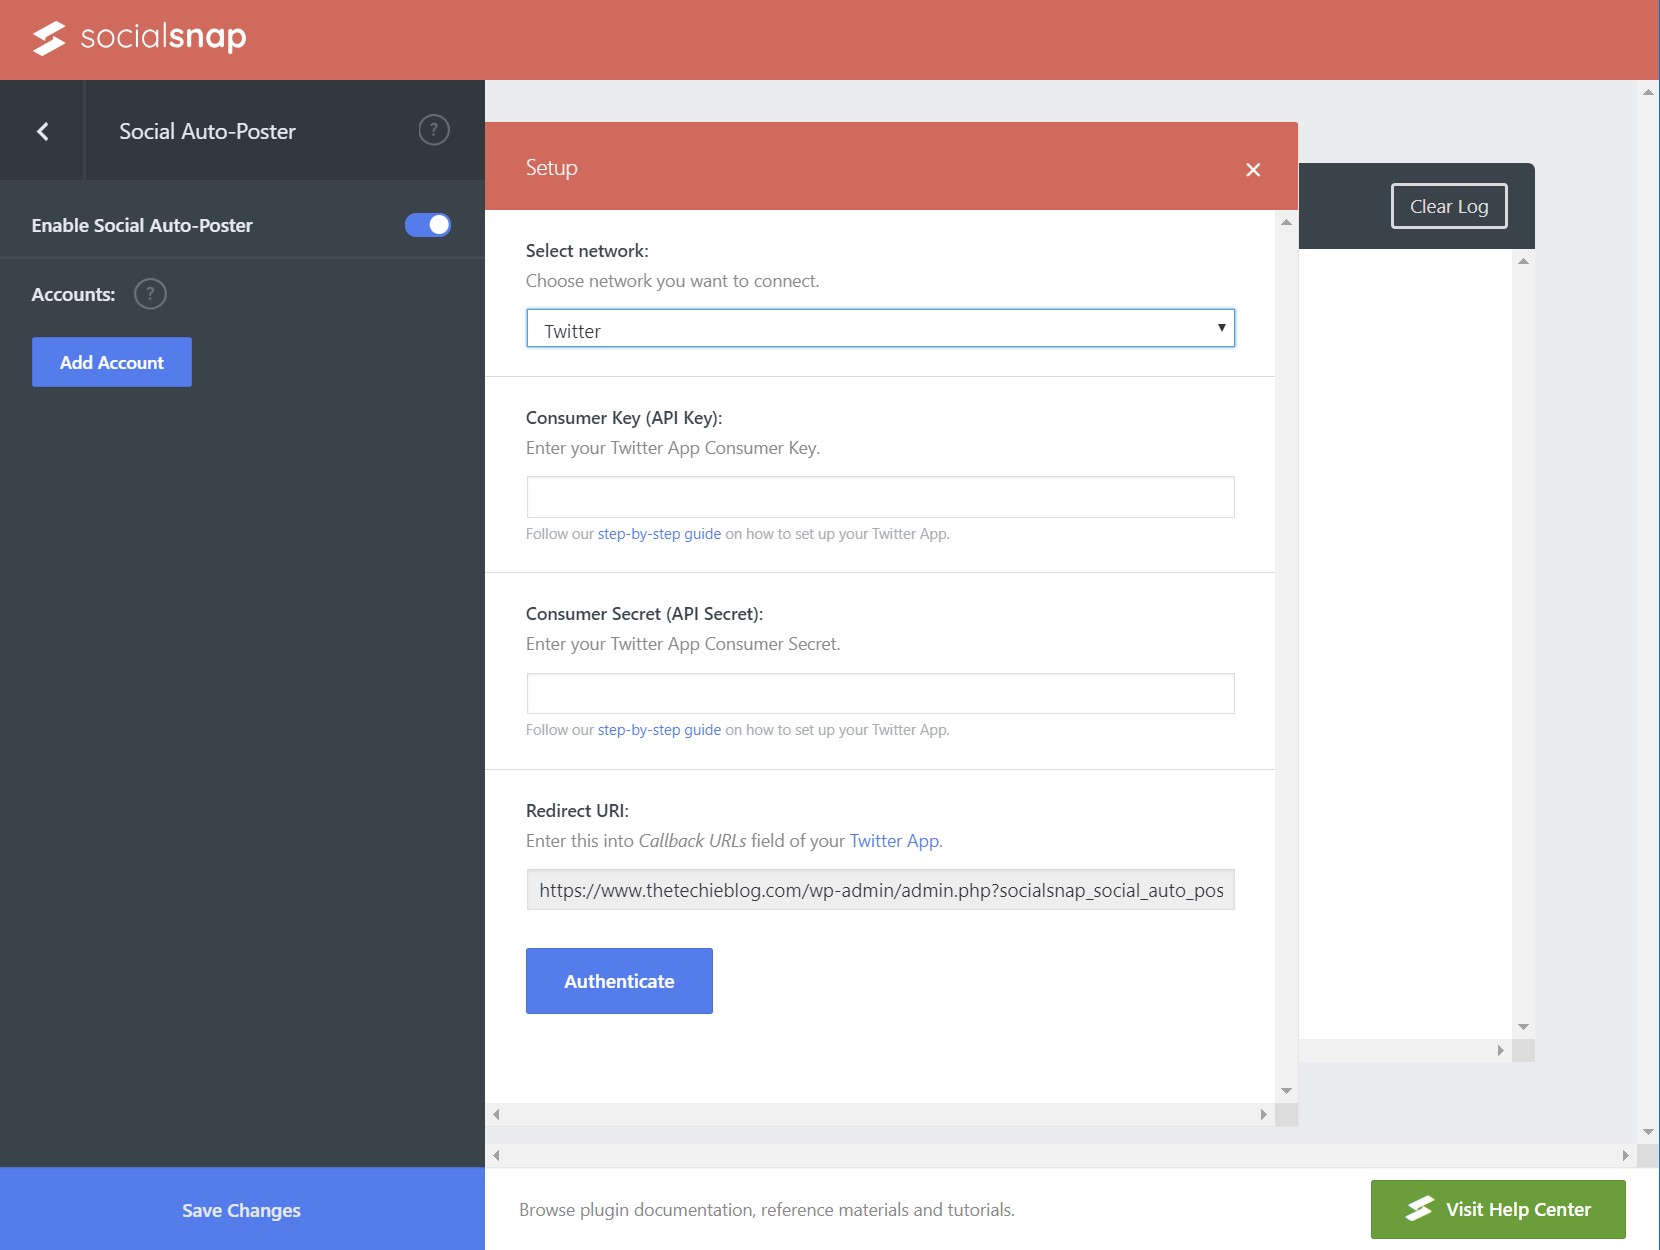Viewport: 1660px width, 1250px height.
Task: Open the Select network dropdown showing Twitter
Action: (x=880, y=328)
